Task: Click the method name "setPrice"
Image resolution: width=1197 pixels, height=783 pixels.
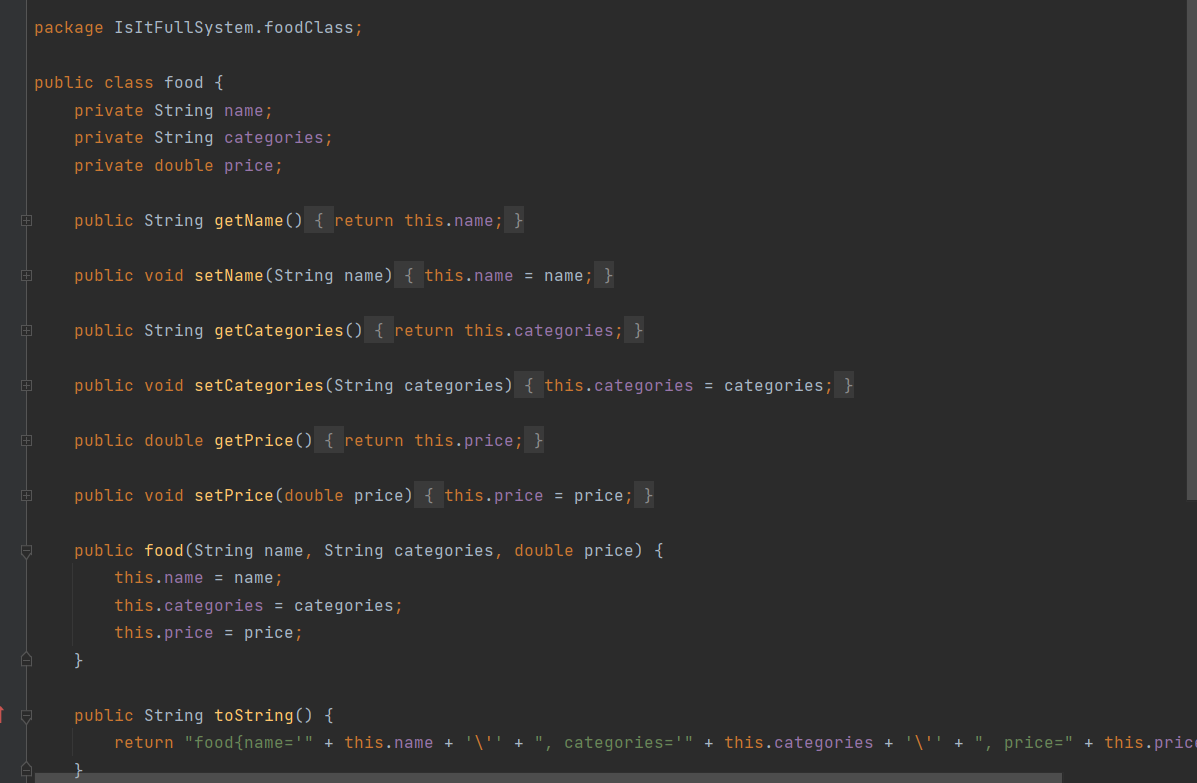Action: click(x=234, y=495)
